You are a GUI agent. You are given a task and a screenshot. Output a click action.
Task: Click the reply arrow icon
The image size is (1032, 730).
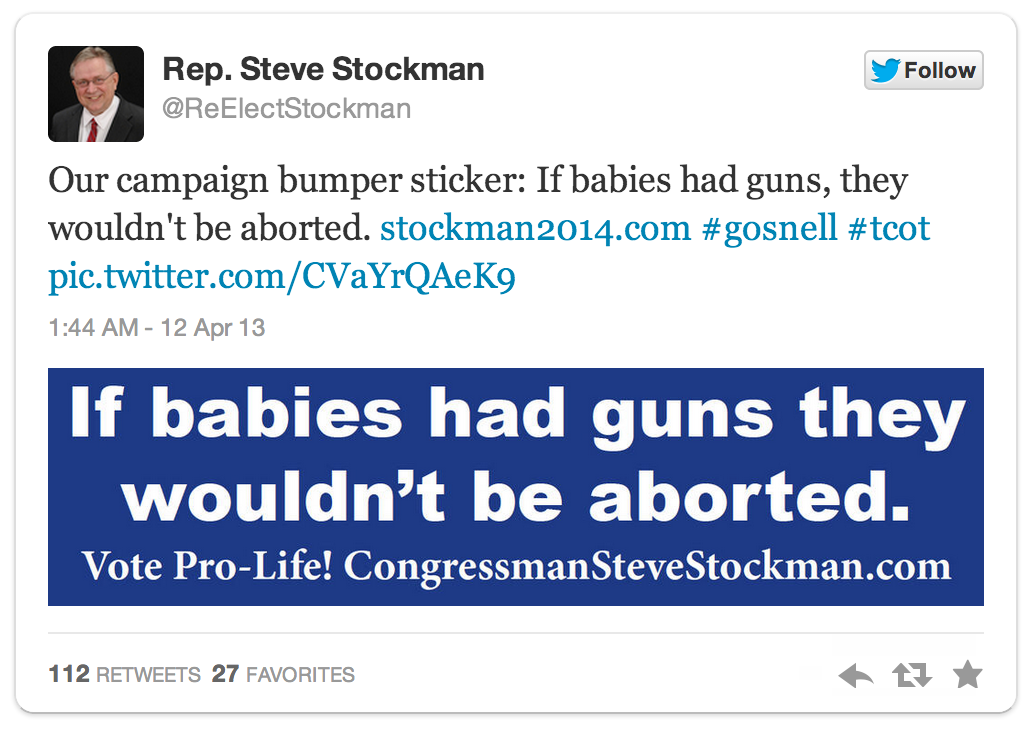tap(856, 677)
